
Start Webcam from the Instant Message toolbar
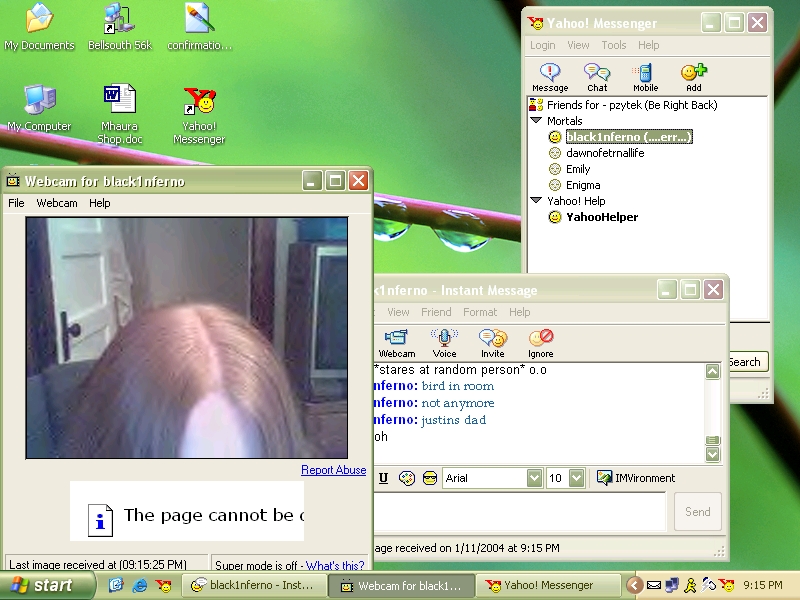coord(396,343)
